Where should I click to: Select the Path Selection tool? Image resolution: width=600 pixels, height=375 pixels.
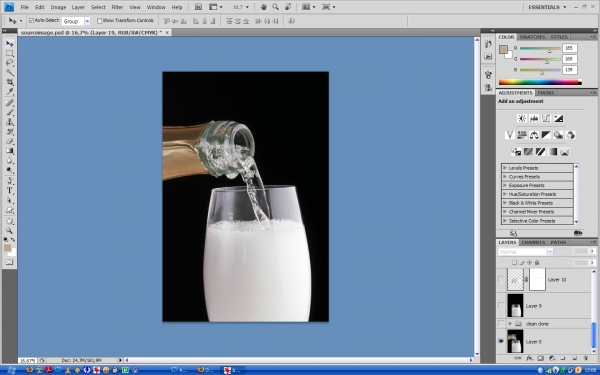coord(9,201)
